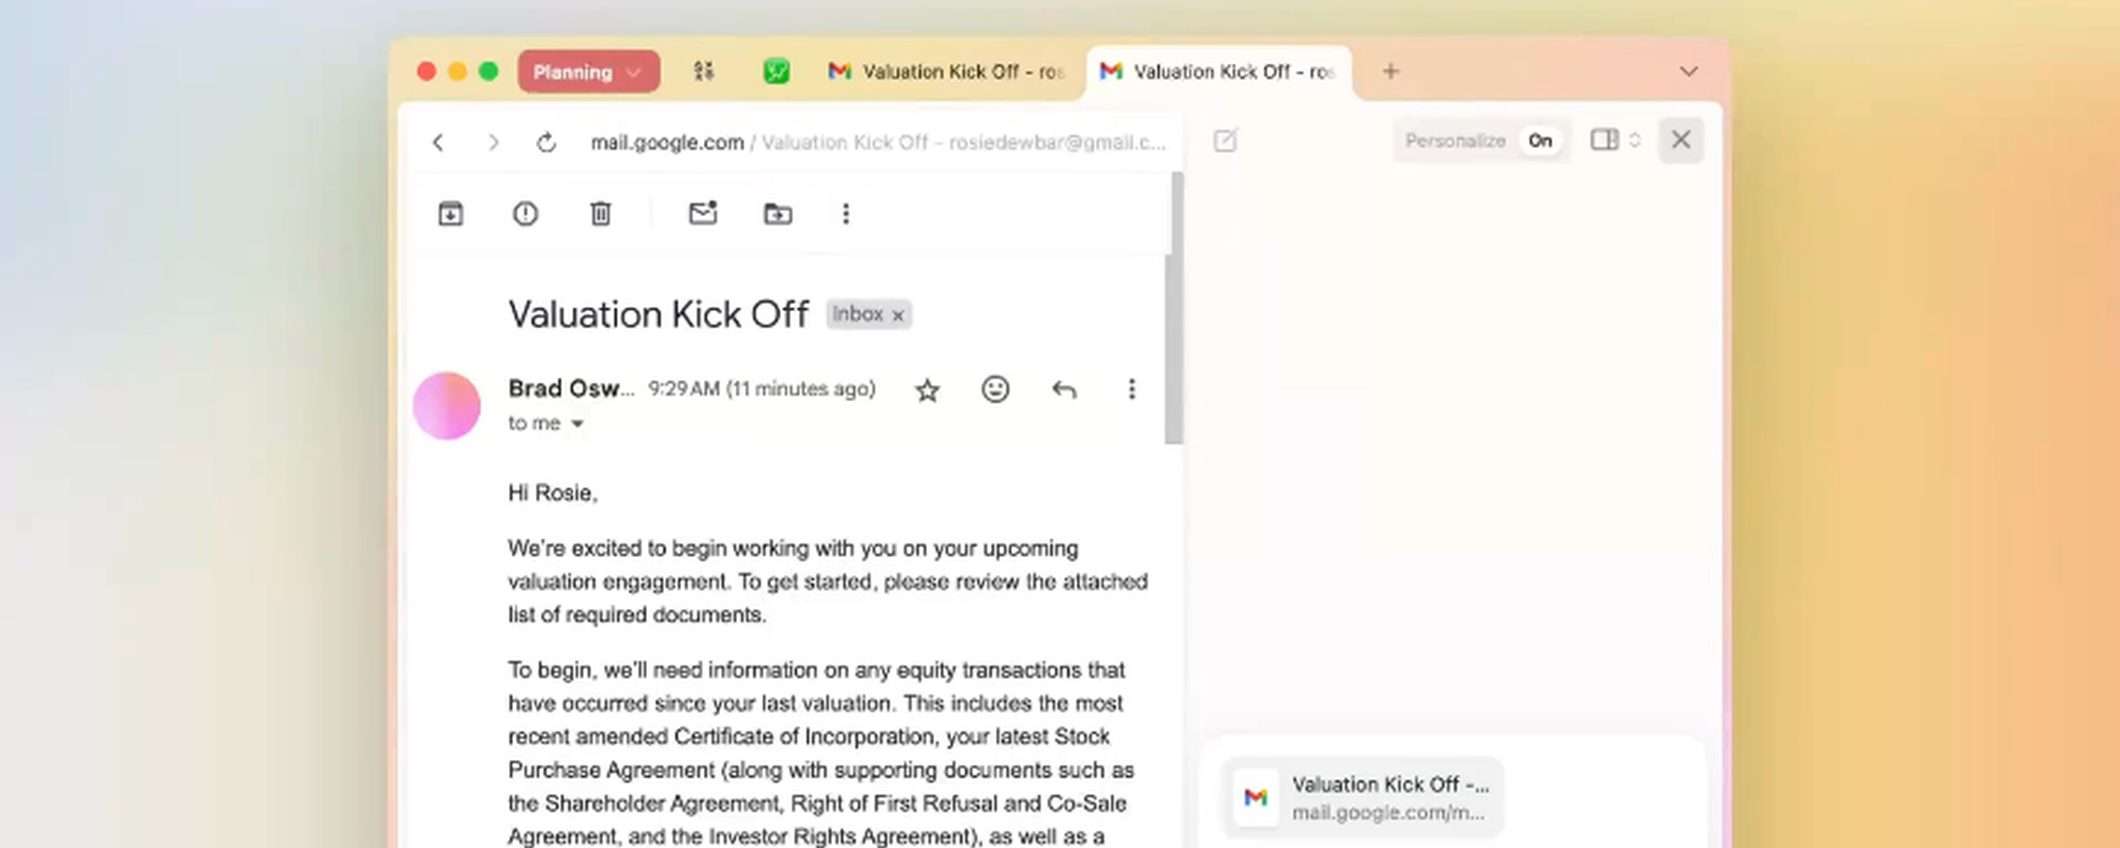
Task: Reload the Gmail page
Action: click(546, 142)
